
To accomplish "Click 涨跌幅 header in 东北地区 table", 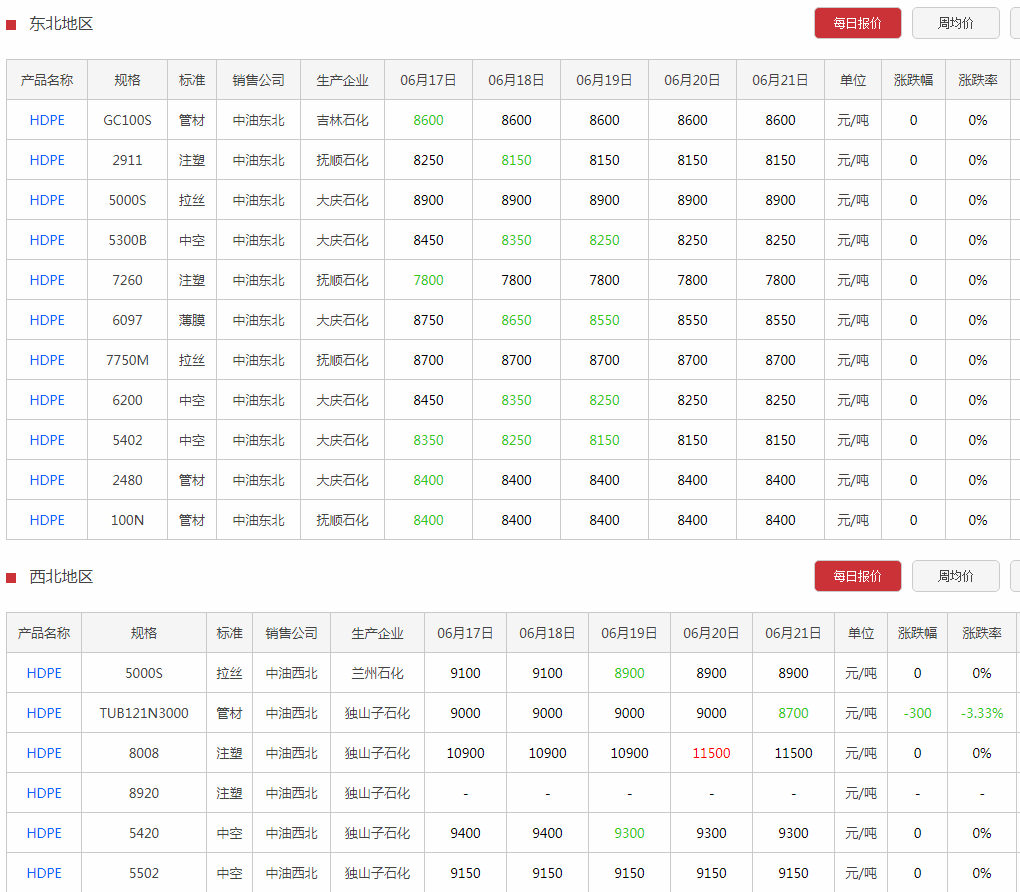I will click(x=913, y=80).
